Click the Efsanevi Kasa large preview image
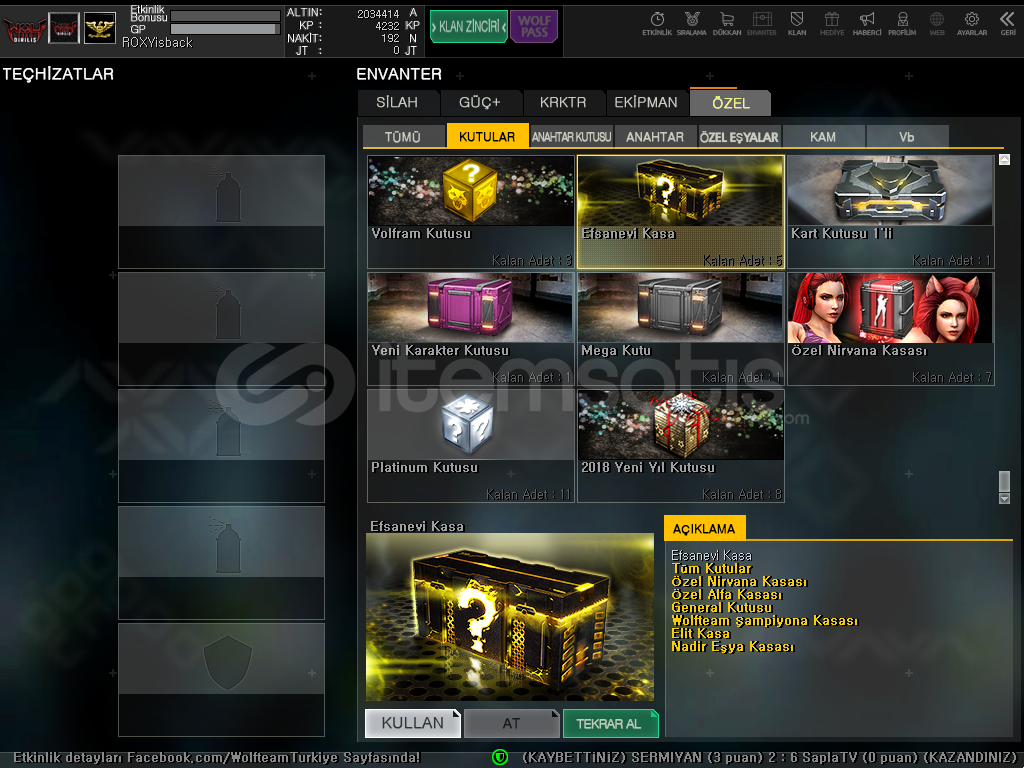 (509, 617)
